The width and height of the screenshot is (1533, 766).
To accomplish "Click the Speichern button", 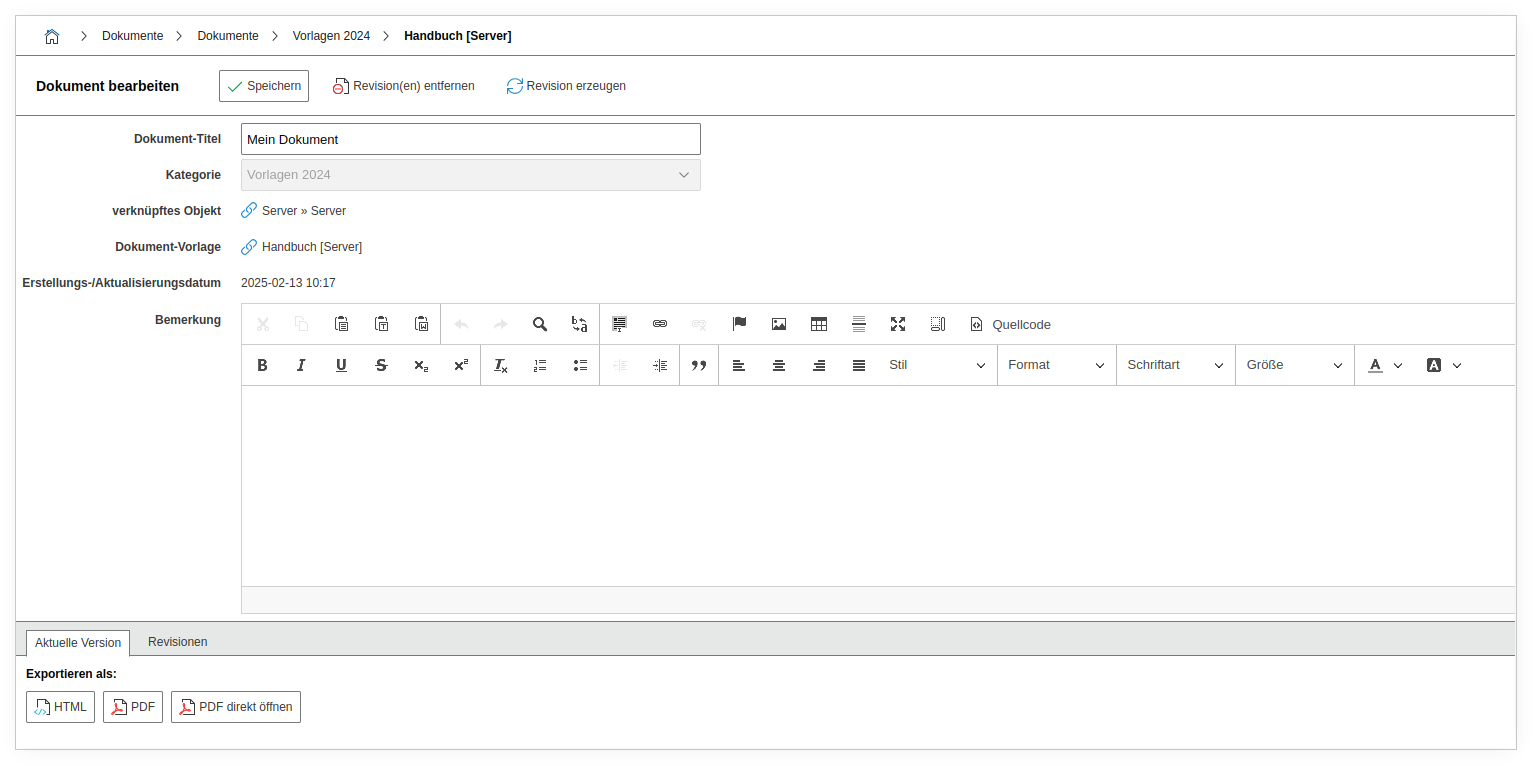I will coord(264,86).
